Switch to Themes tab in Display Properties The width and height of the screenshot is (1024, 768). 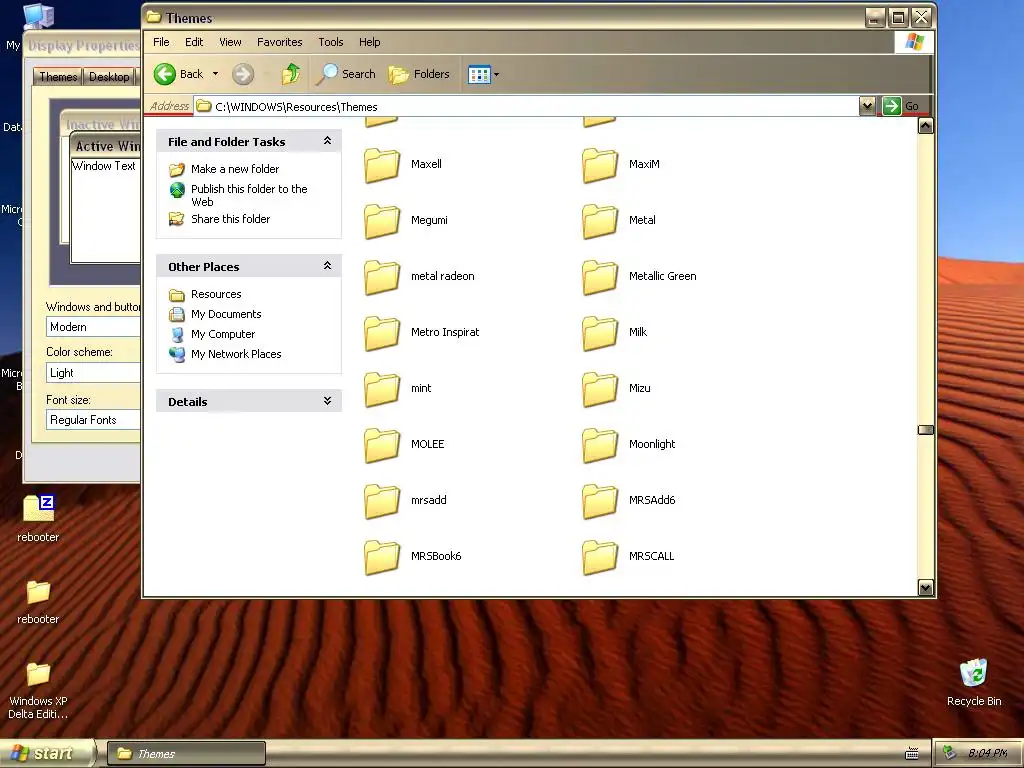coord(57,76)
